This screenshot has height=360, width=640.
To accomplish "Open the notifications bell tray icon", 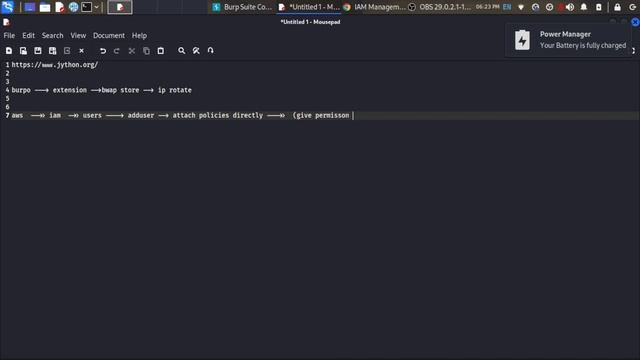I will pos(584,7).
